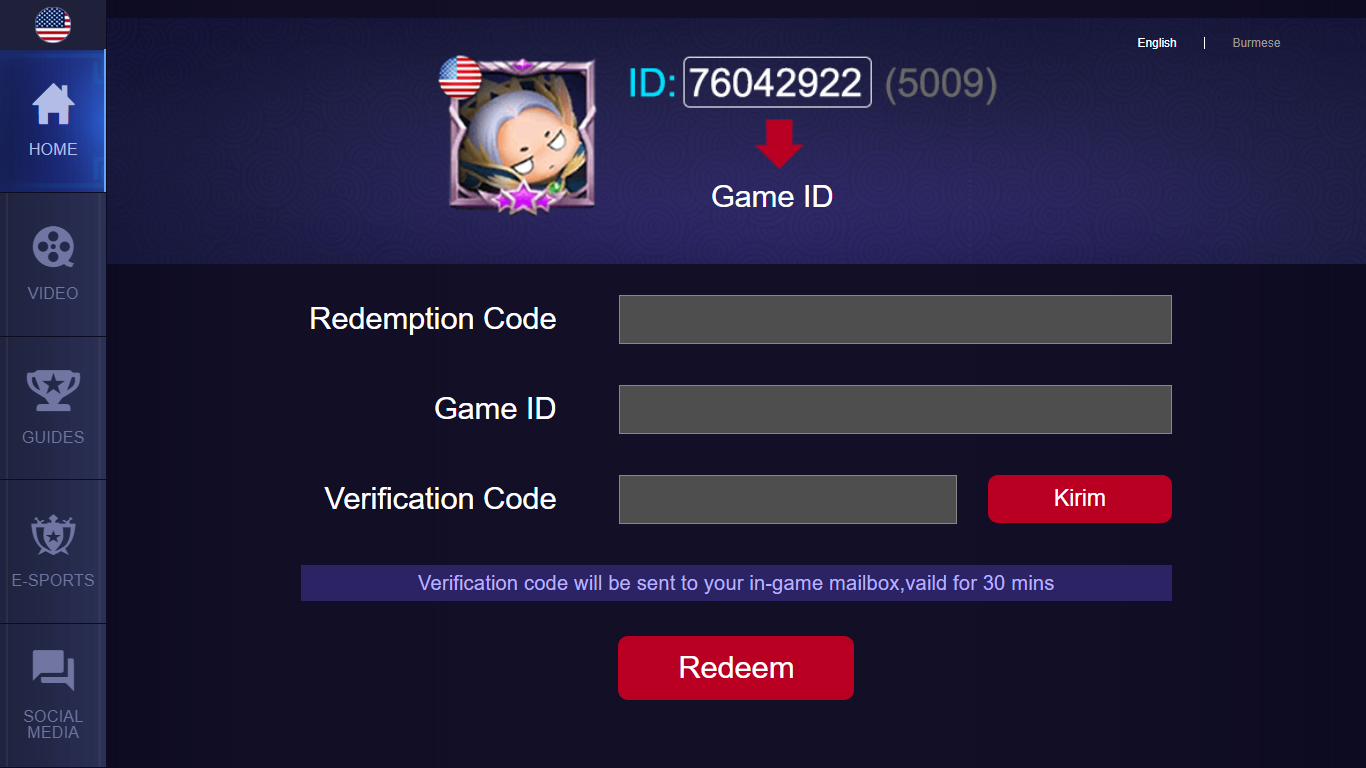Focus the Game ID input field
Screen dimensions: 1366x768
pyautogui.click(x=895, y=409)
